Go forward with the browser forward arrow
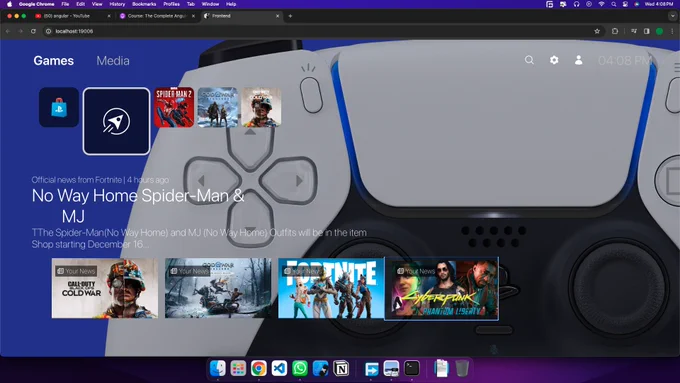Image resolution: width=680 pixels, height=383 pixels. click(20, 31)
